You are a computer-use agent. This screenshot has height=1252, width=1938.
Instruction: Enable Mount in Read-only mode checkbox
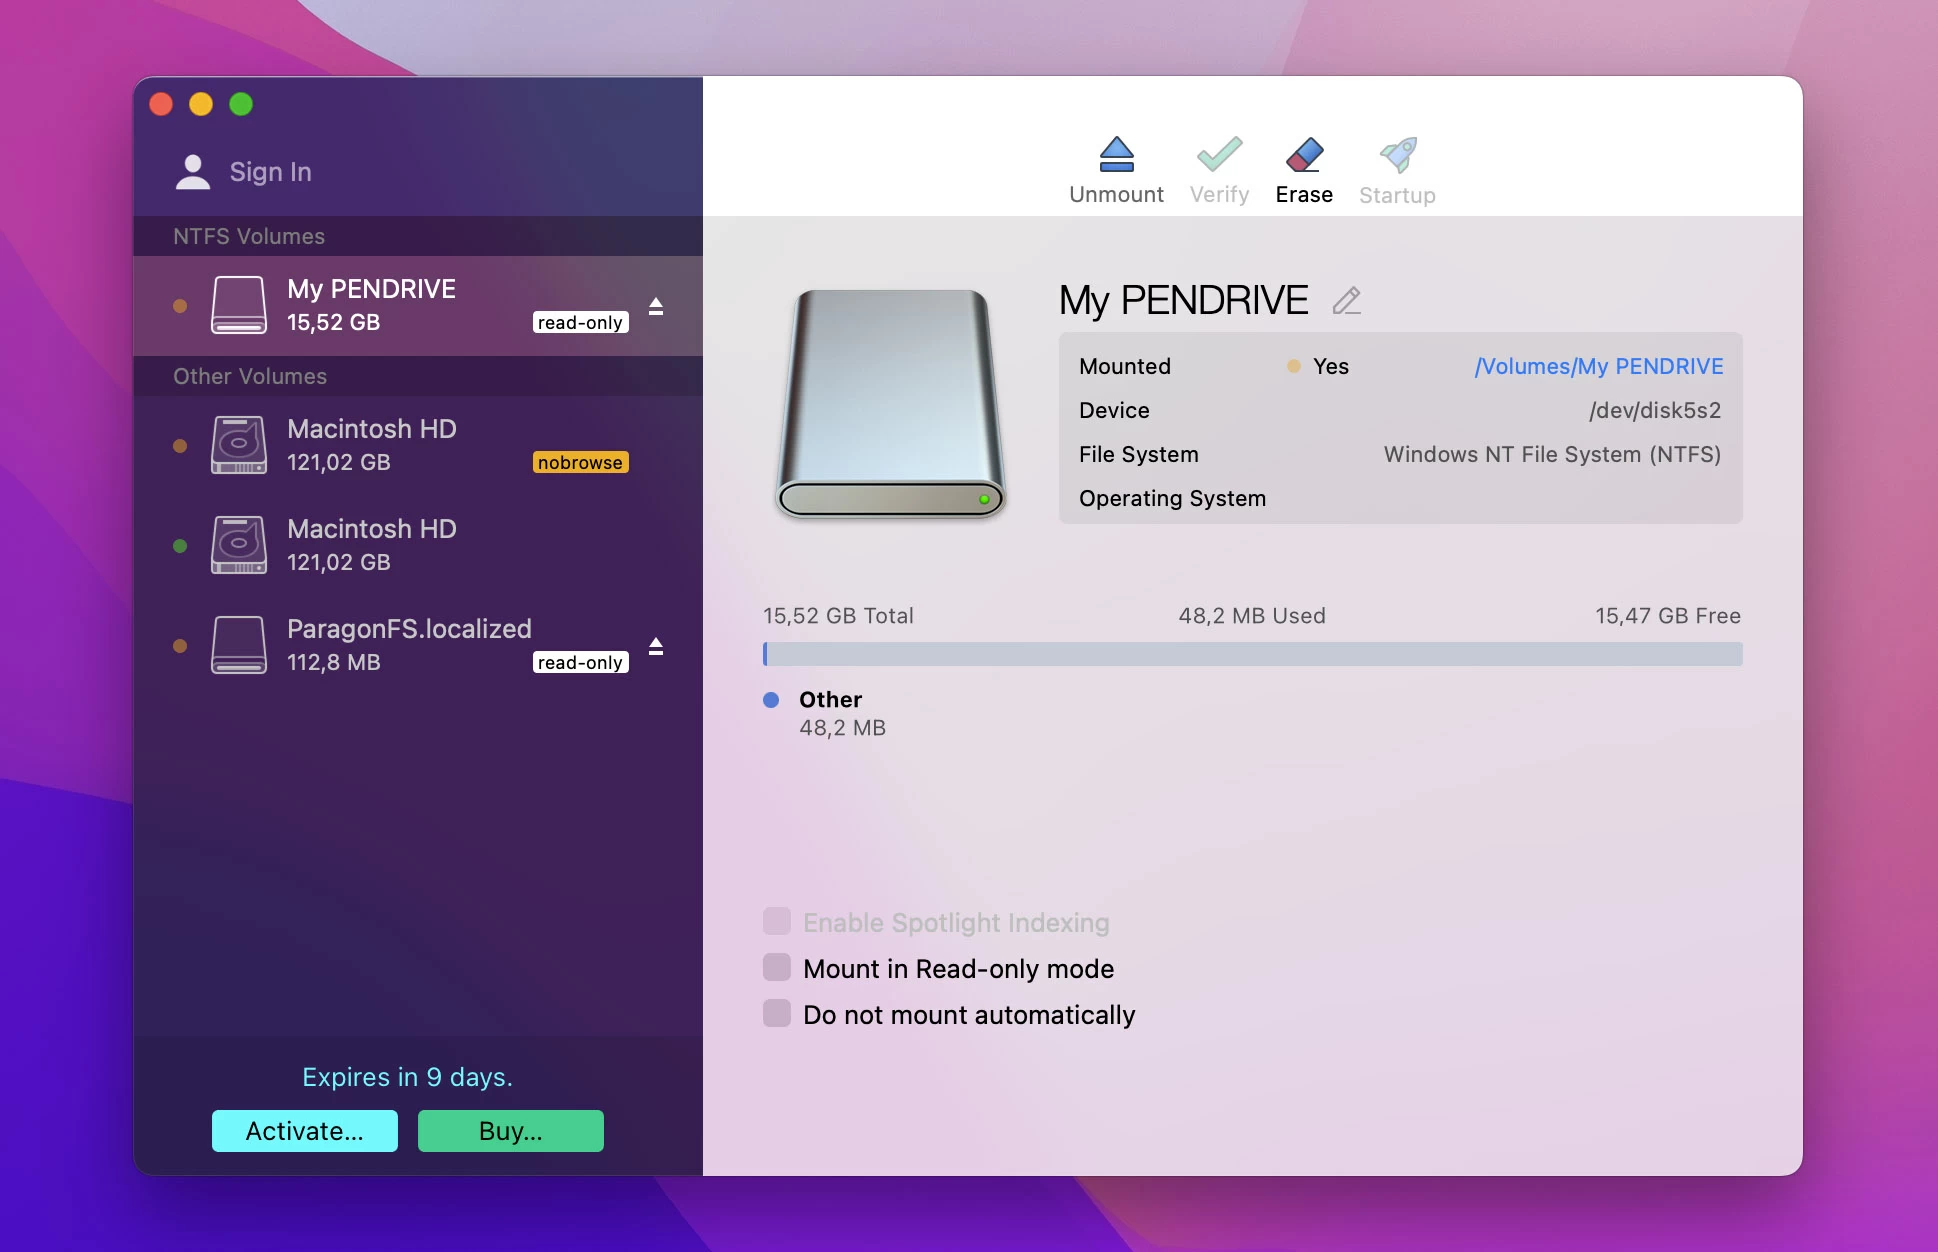777,968
